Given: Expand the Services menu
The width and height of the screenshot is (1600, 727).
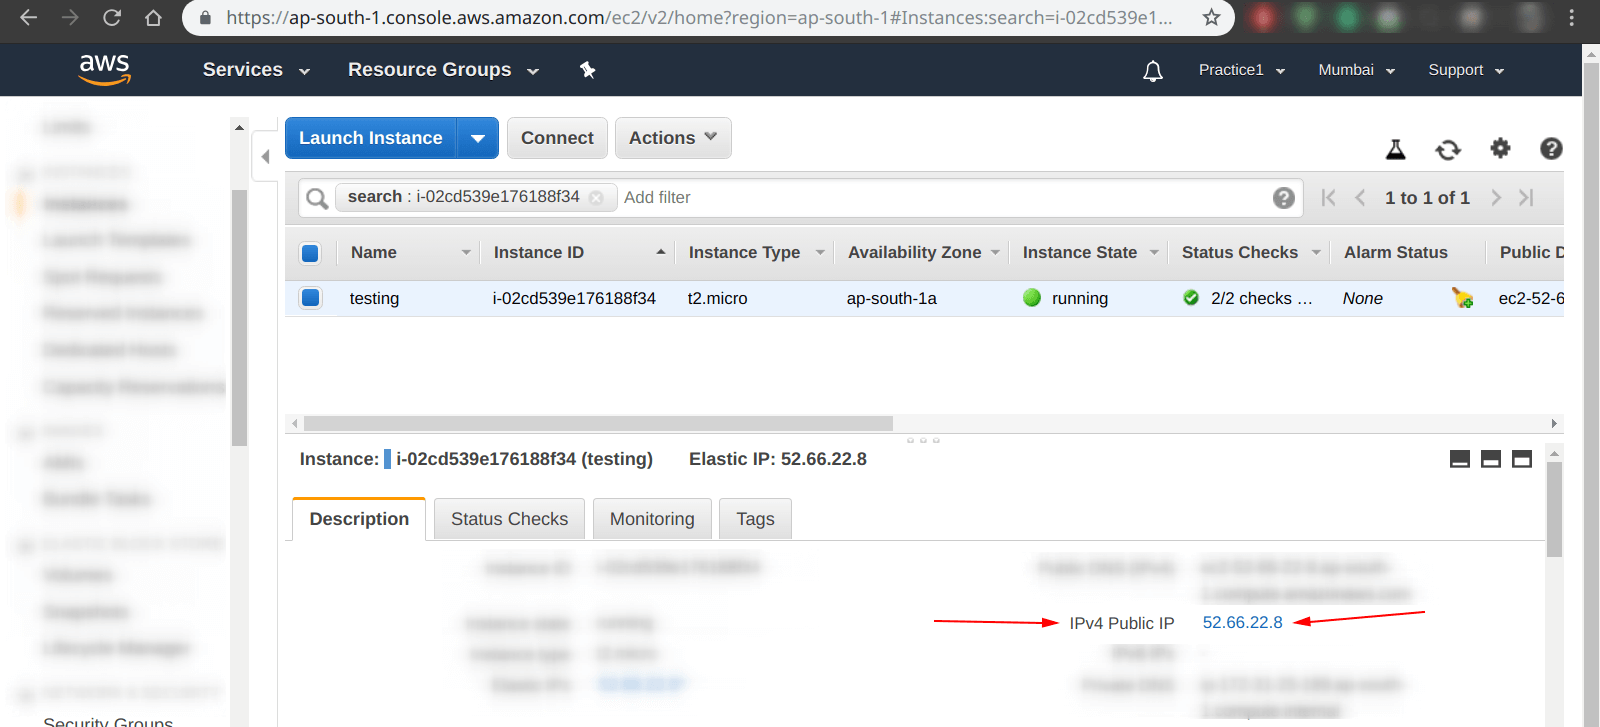Looking at the screenshot, I should 256,70.
